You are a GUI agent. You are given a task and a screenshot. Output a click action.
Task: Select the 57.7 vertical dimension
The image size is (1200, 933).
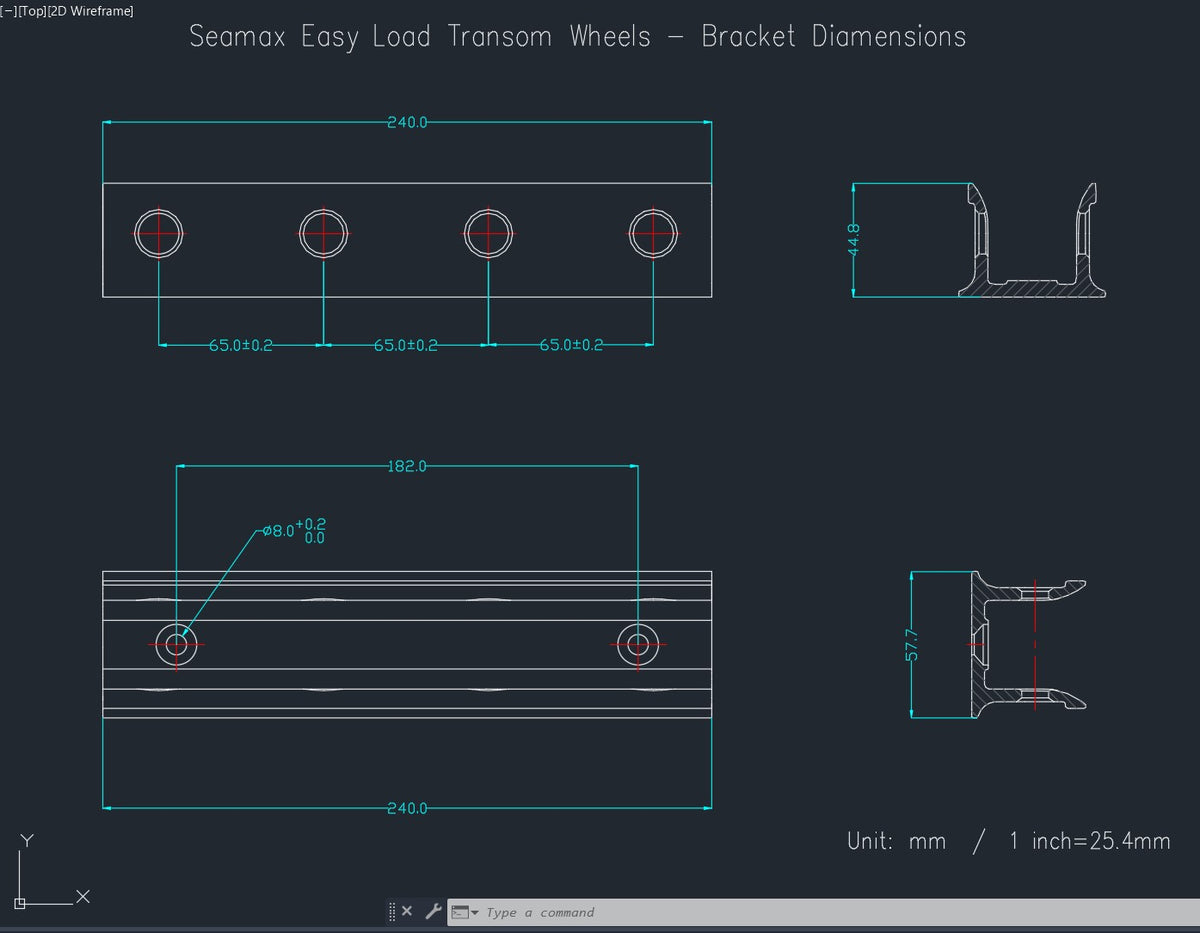tap(912, 645)
